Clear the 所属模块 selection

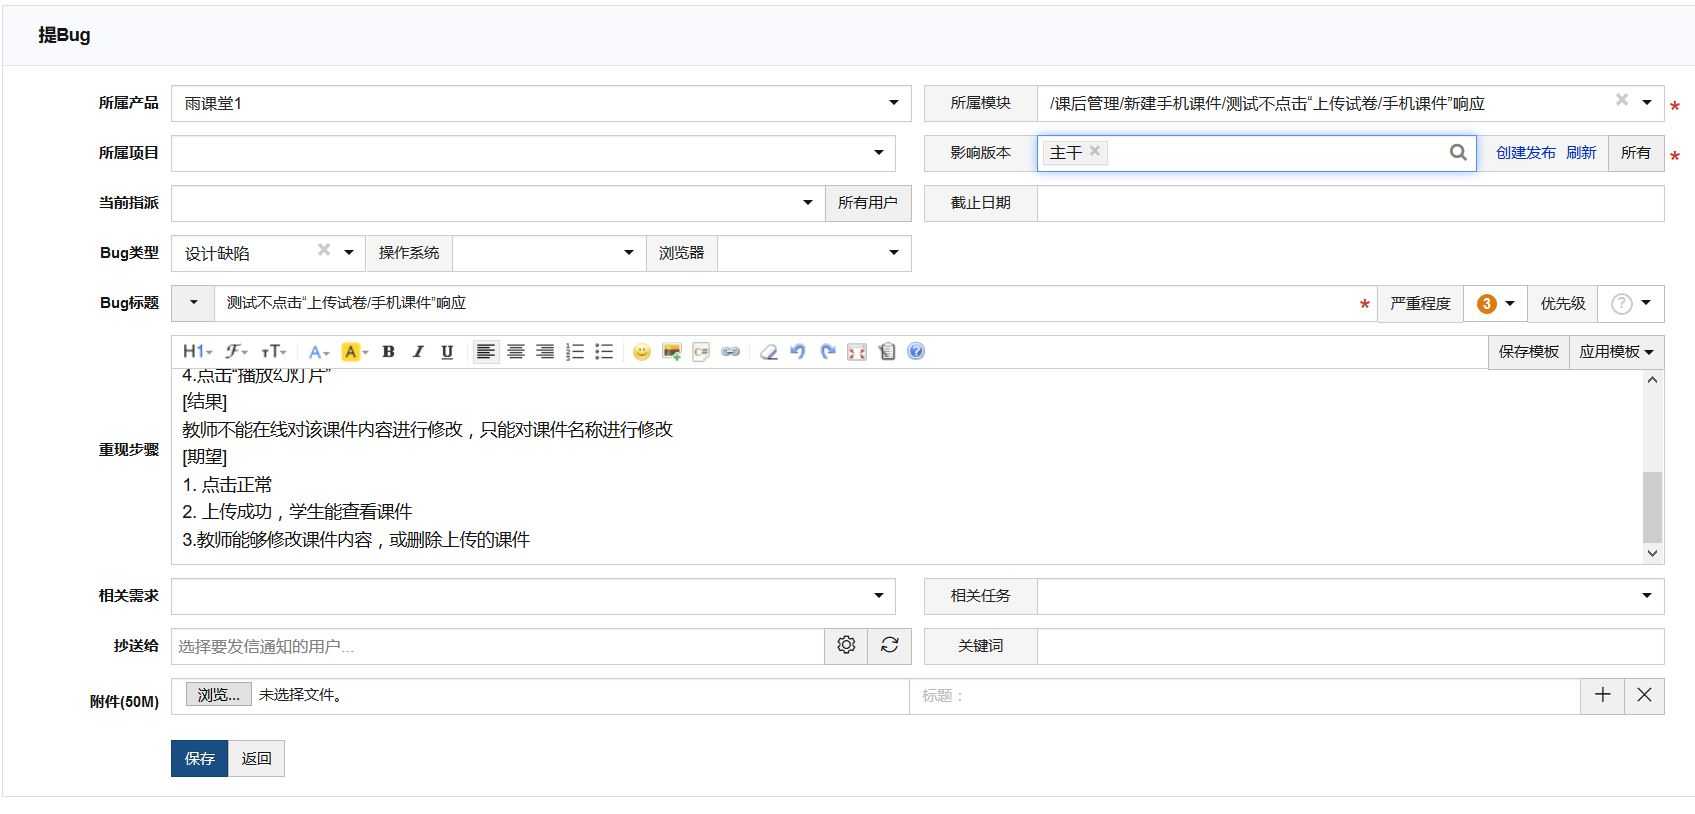(1622, 99)
